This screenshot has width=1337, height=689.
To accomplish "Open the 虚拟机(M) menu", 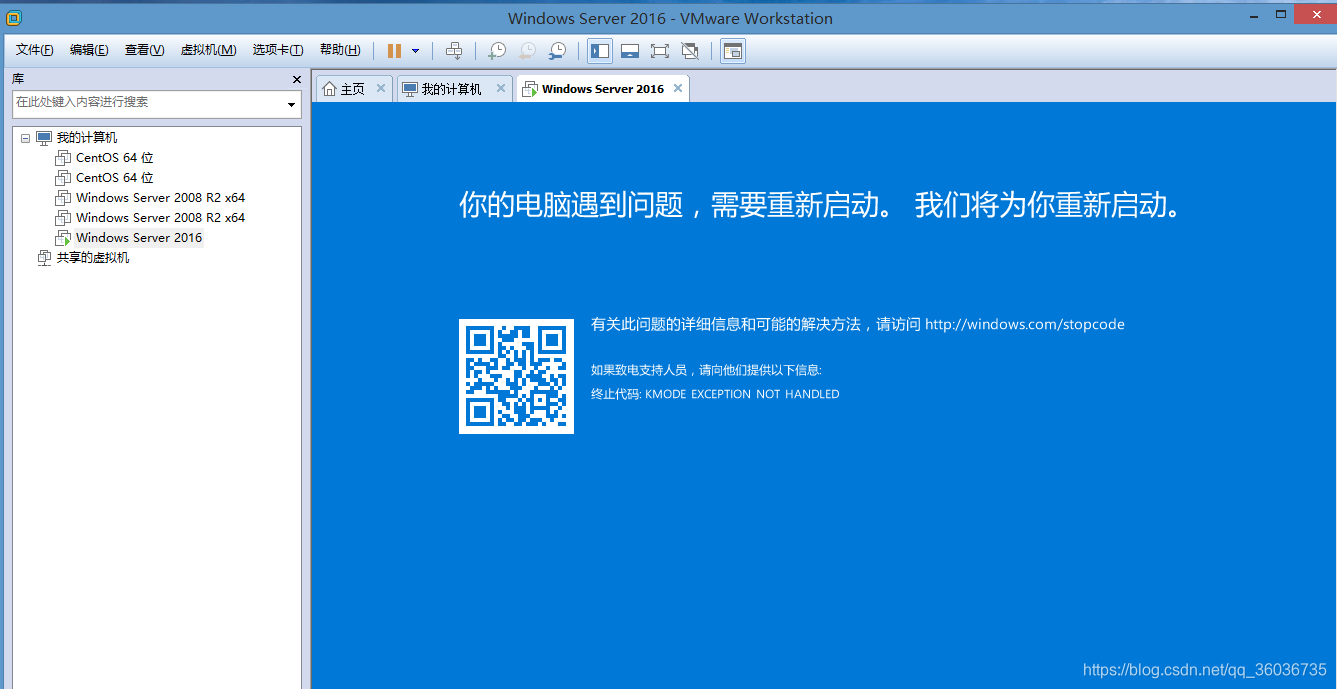I will point(208,50).
